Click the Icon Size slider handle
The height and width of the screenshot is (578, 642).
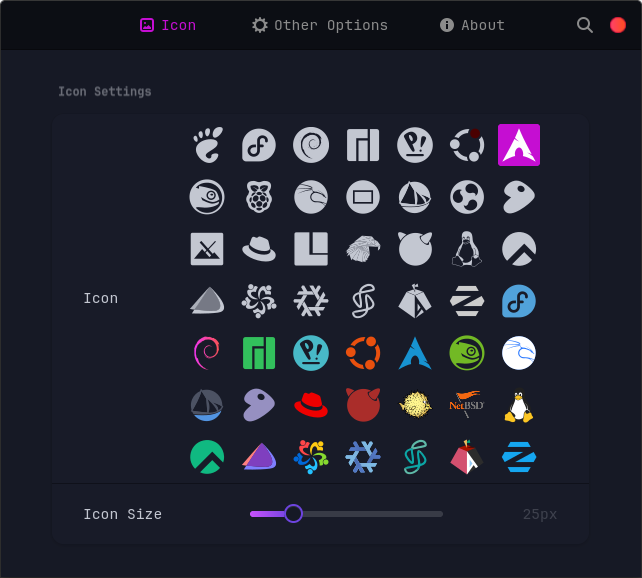tap(293, 513)
